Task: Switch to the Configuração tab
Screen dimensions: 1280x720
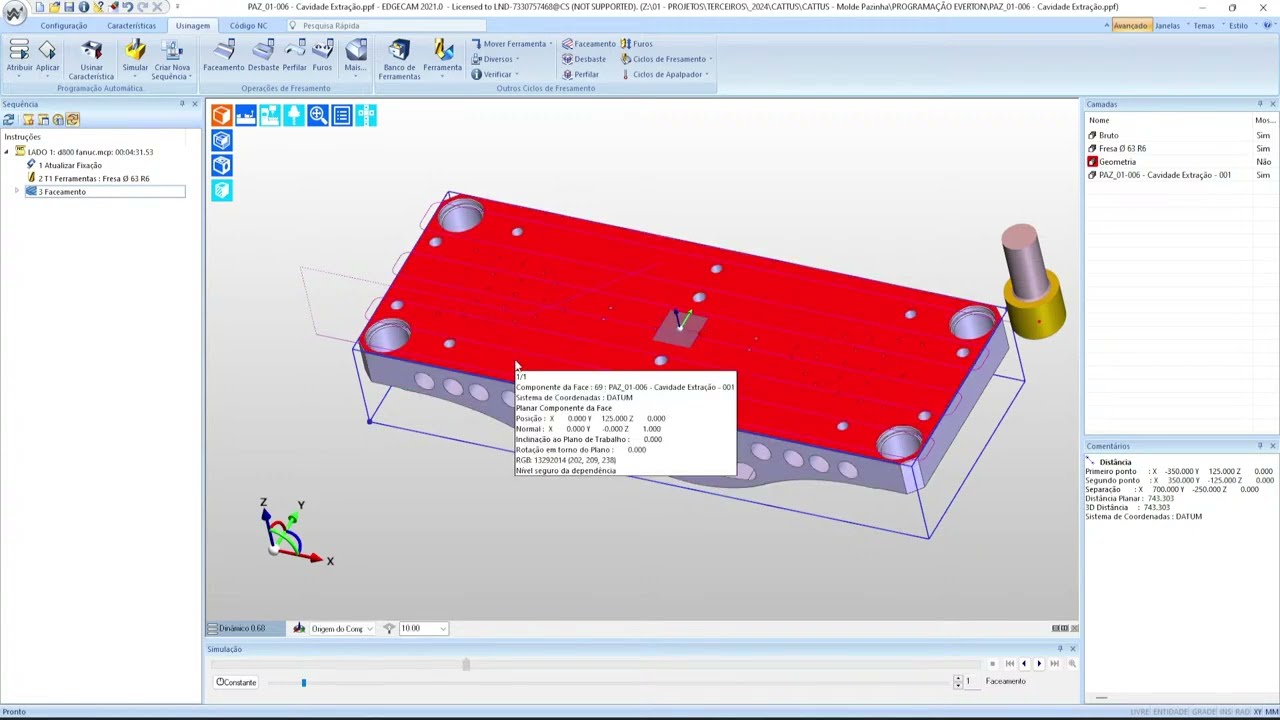Action: click(x=63, y=25)
